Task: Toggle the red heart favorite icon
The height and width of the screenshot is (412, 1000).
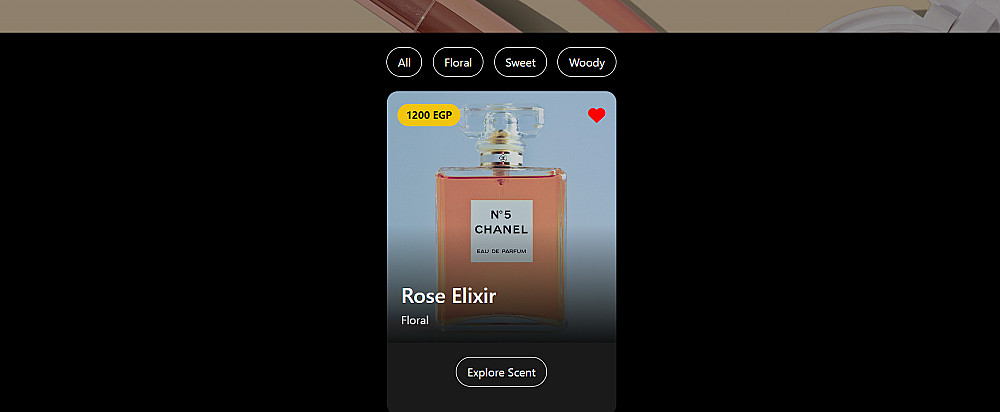Action: click(596, 115)
